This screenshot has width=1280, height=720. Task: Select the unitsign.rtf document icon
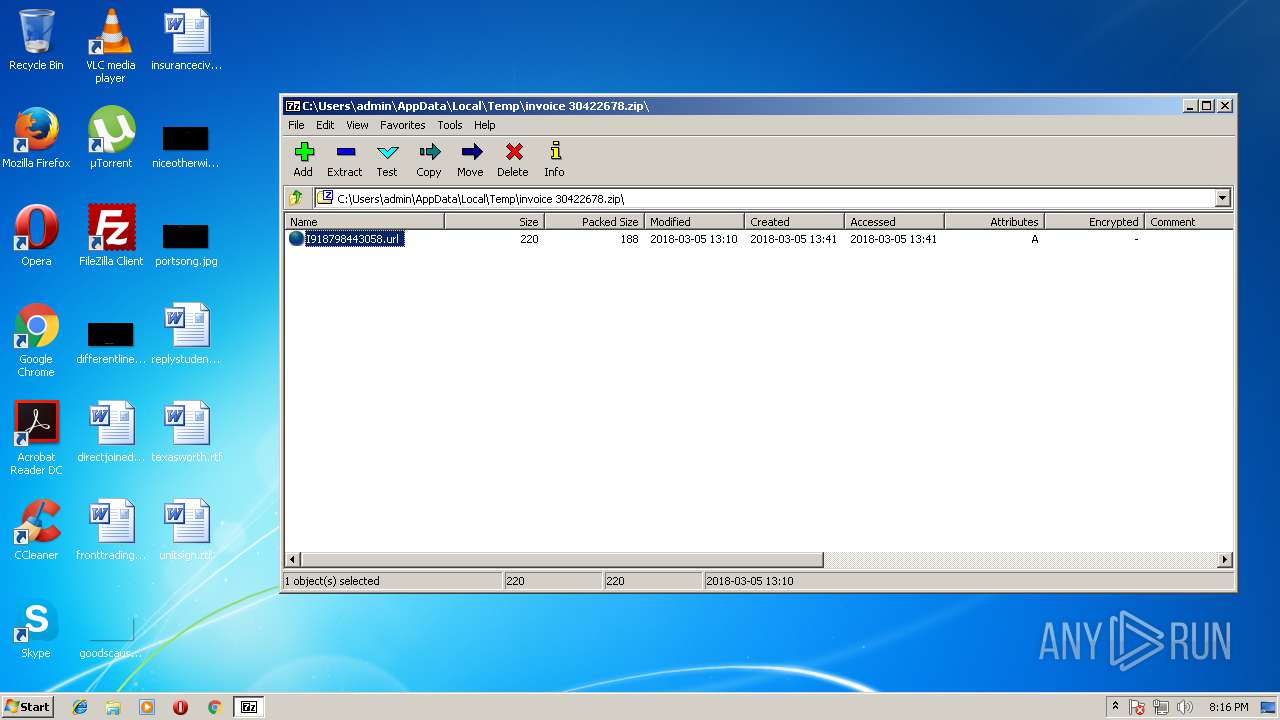tap(186, 530)
